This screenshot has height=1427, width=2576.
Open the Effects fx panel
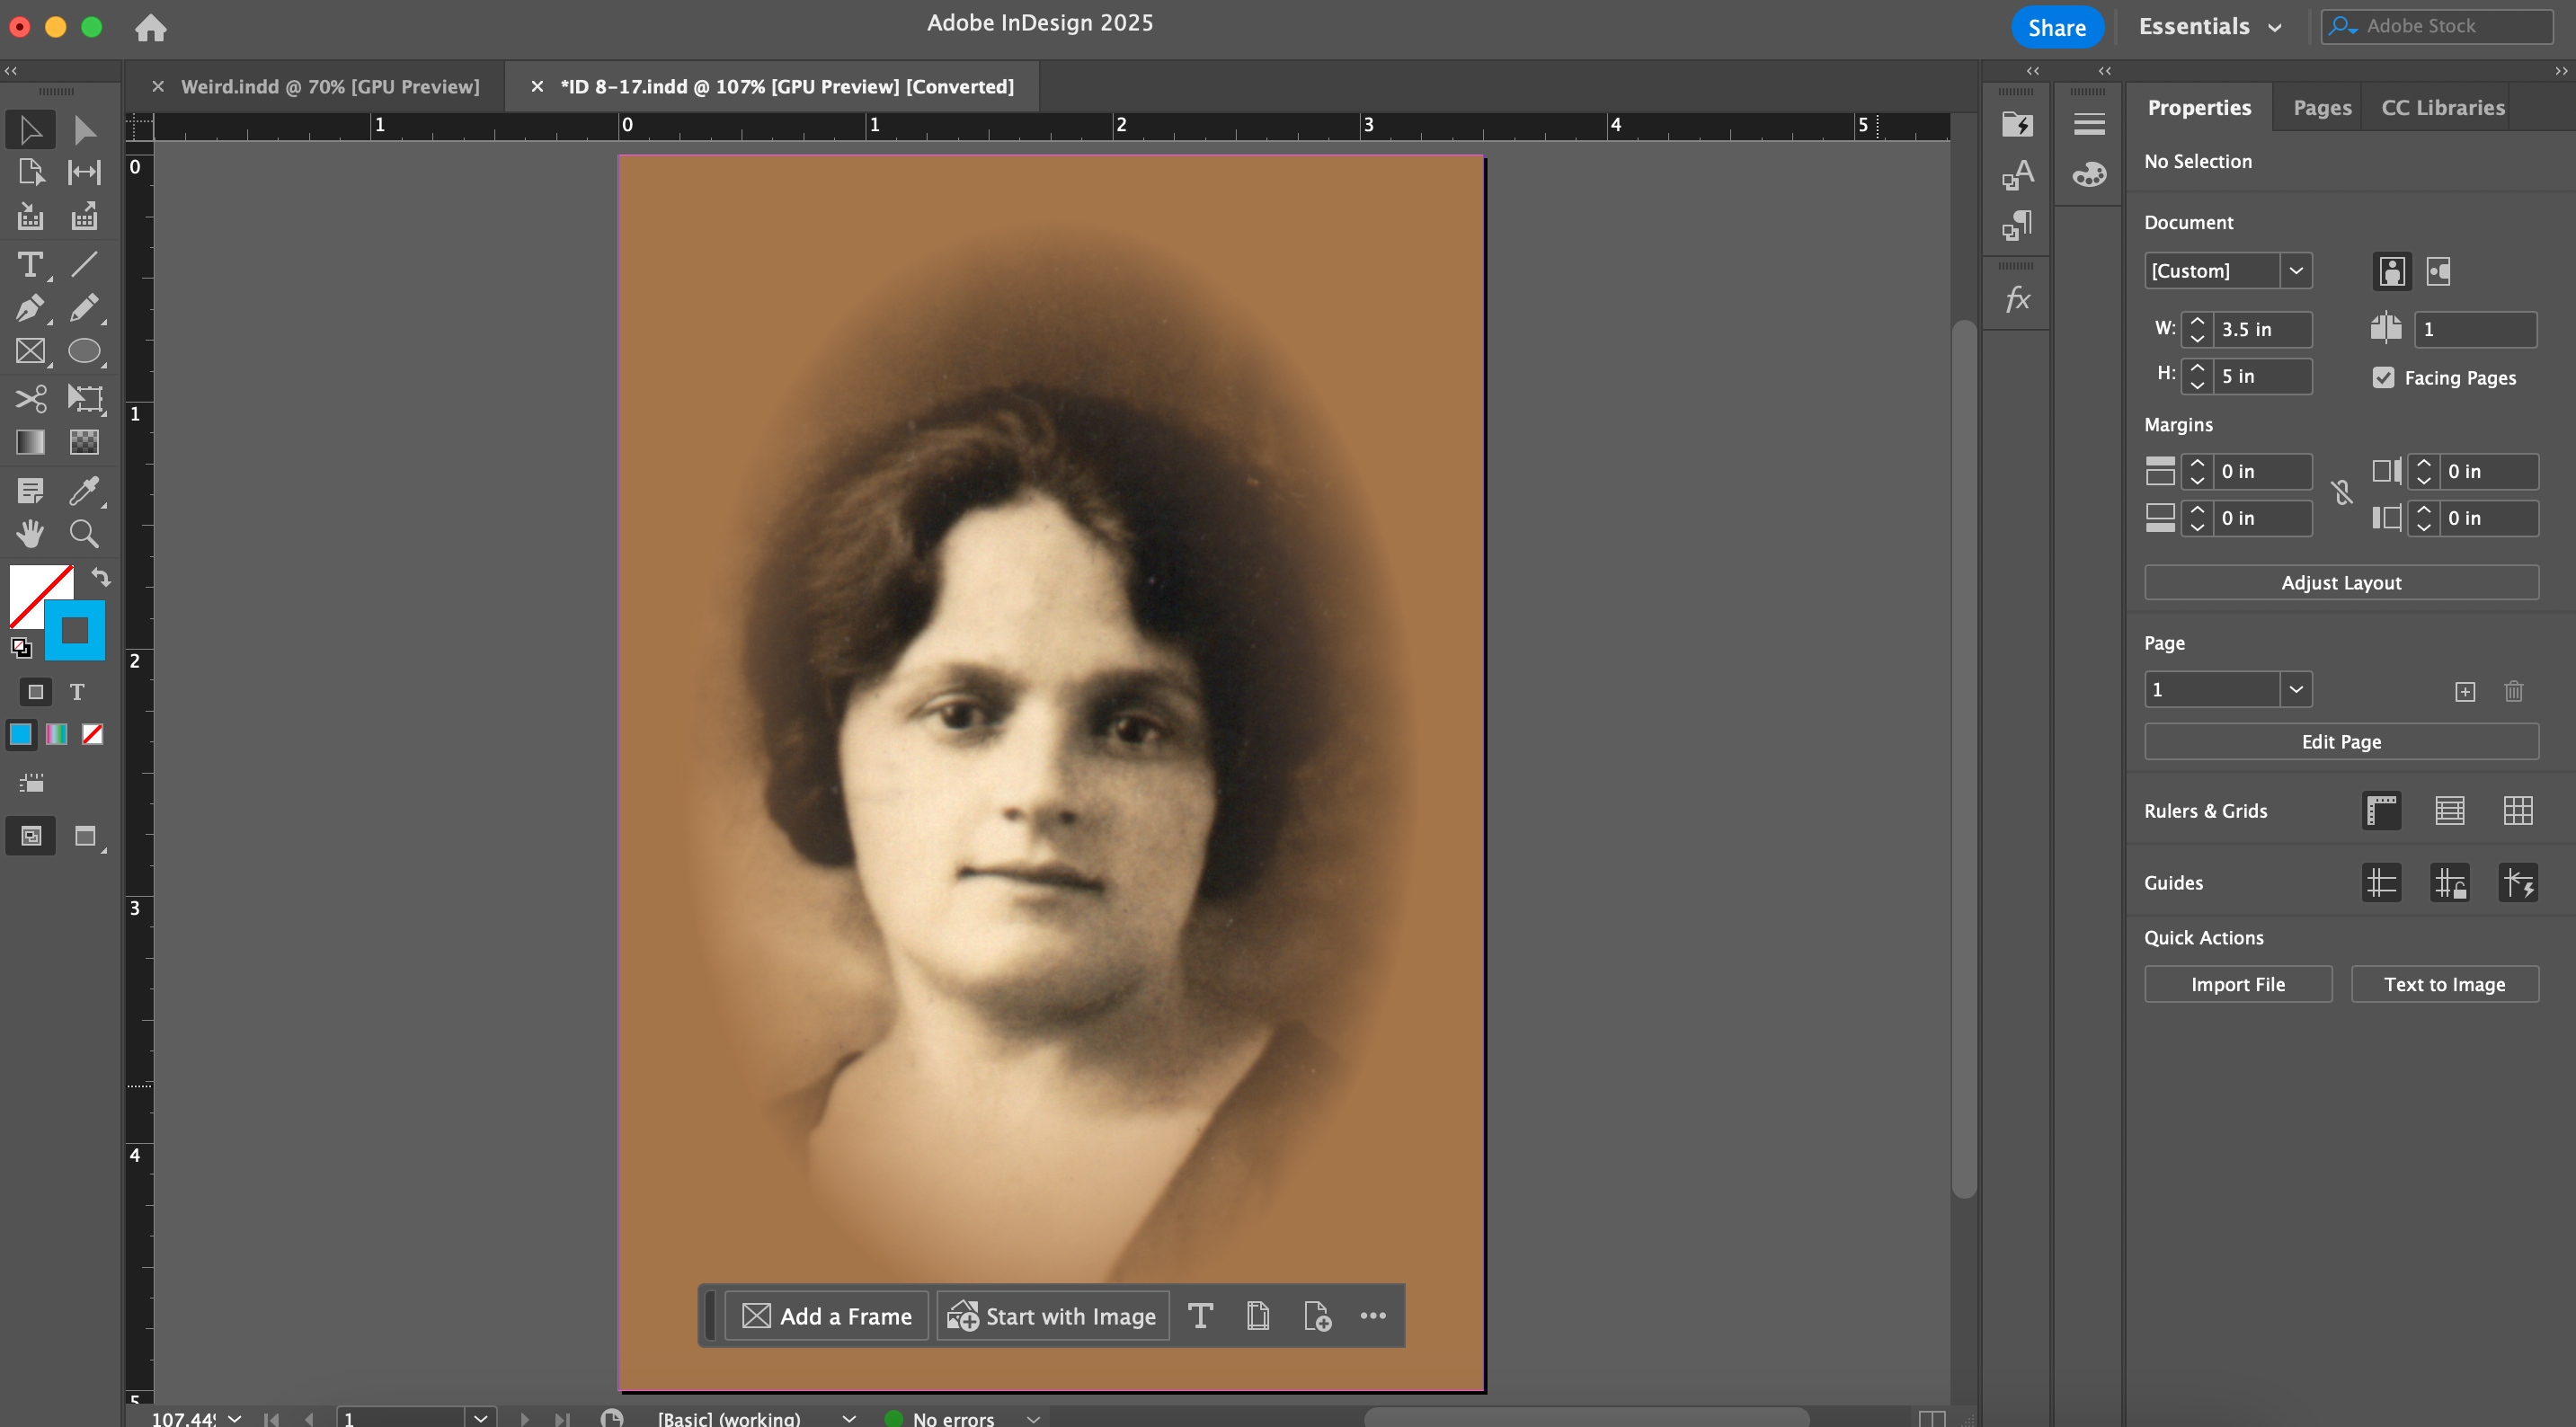[2017, 299]
